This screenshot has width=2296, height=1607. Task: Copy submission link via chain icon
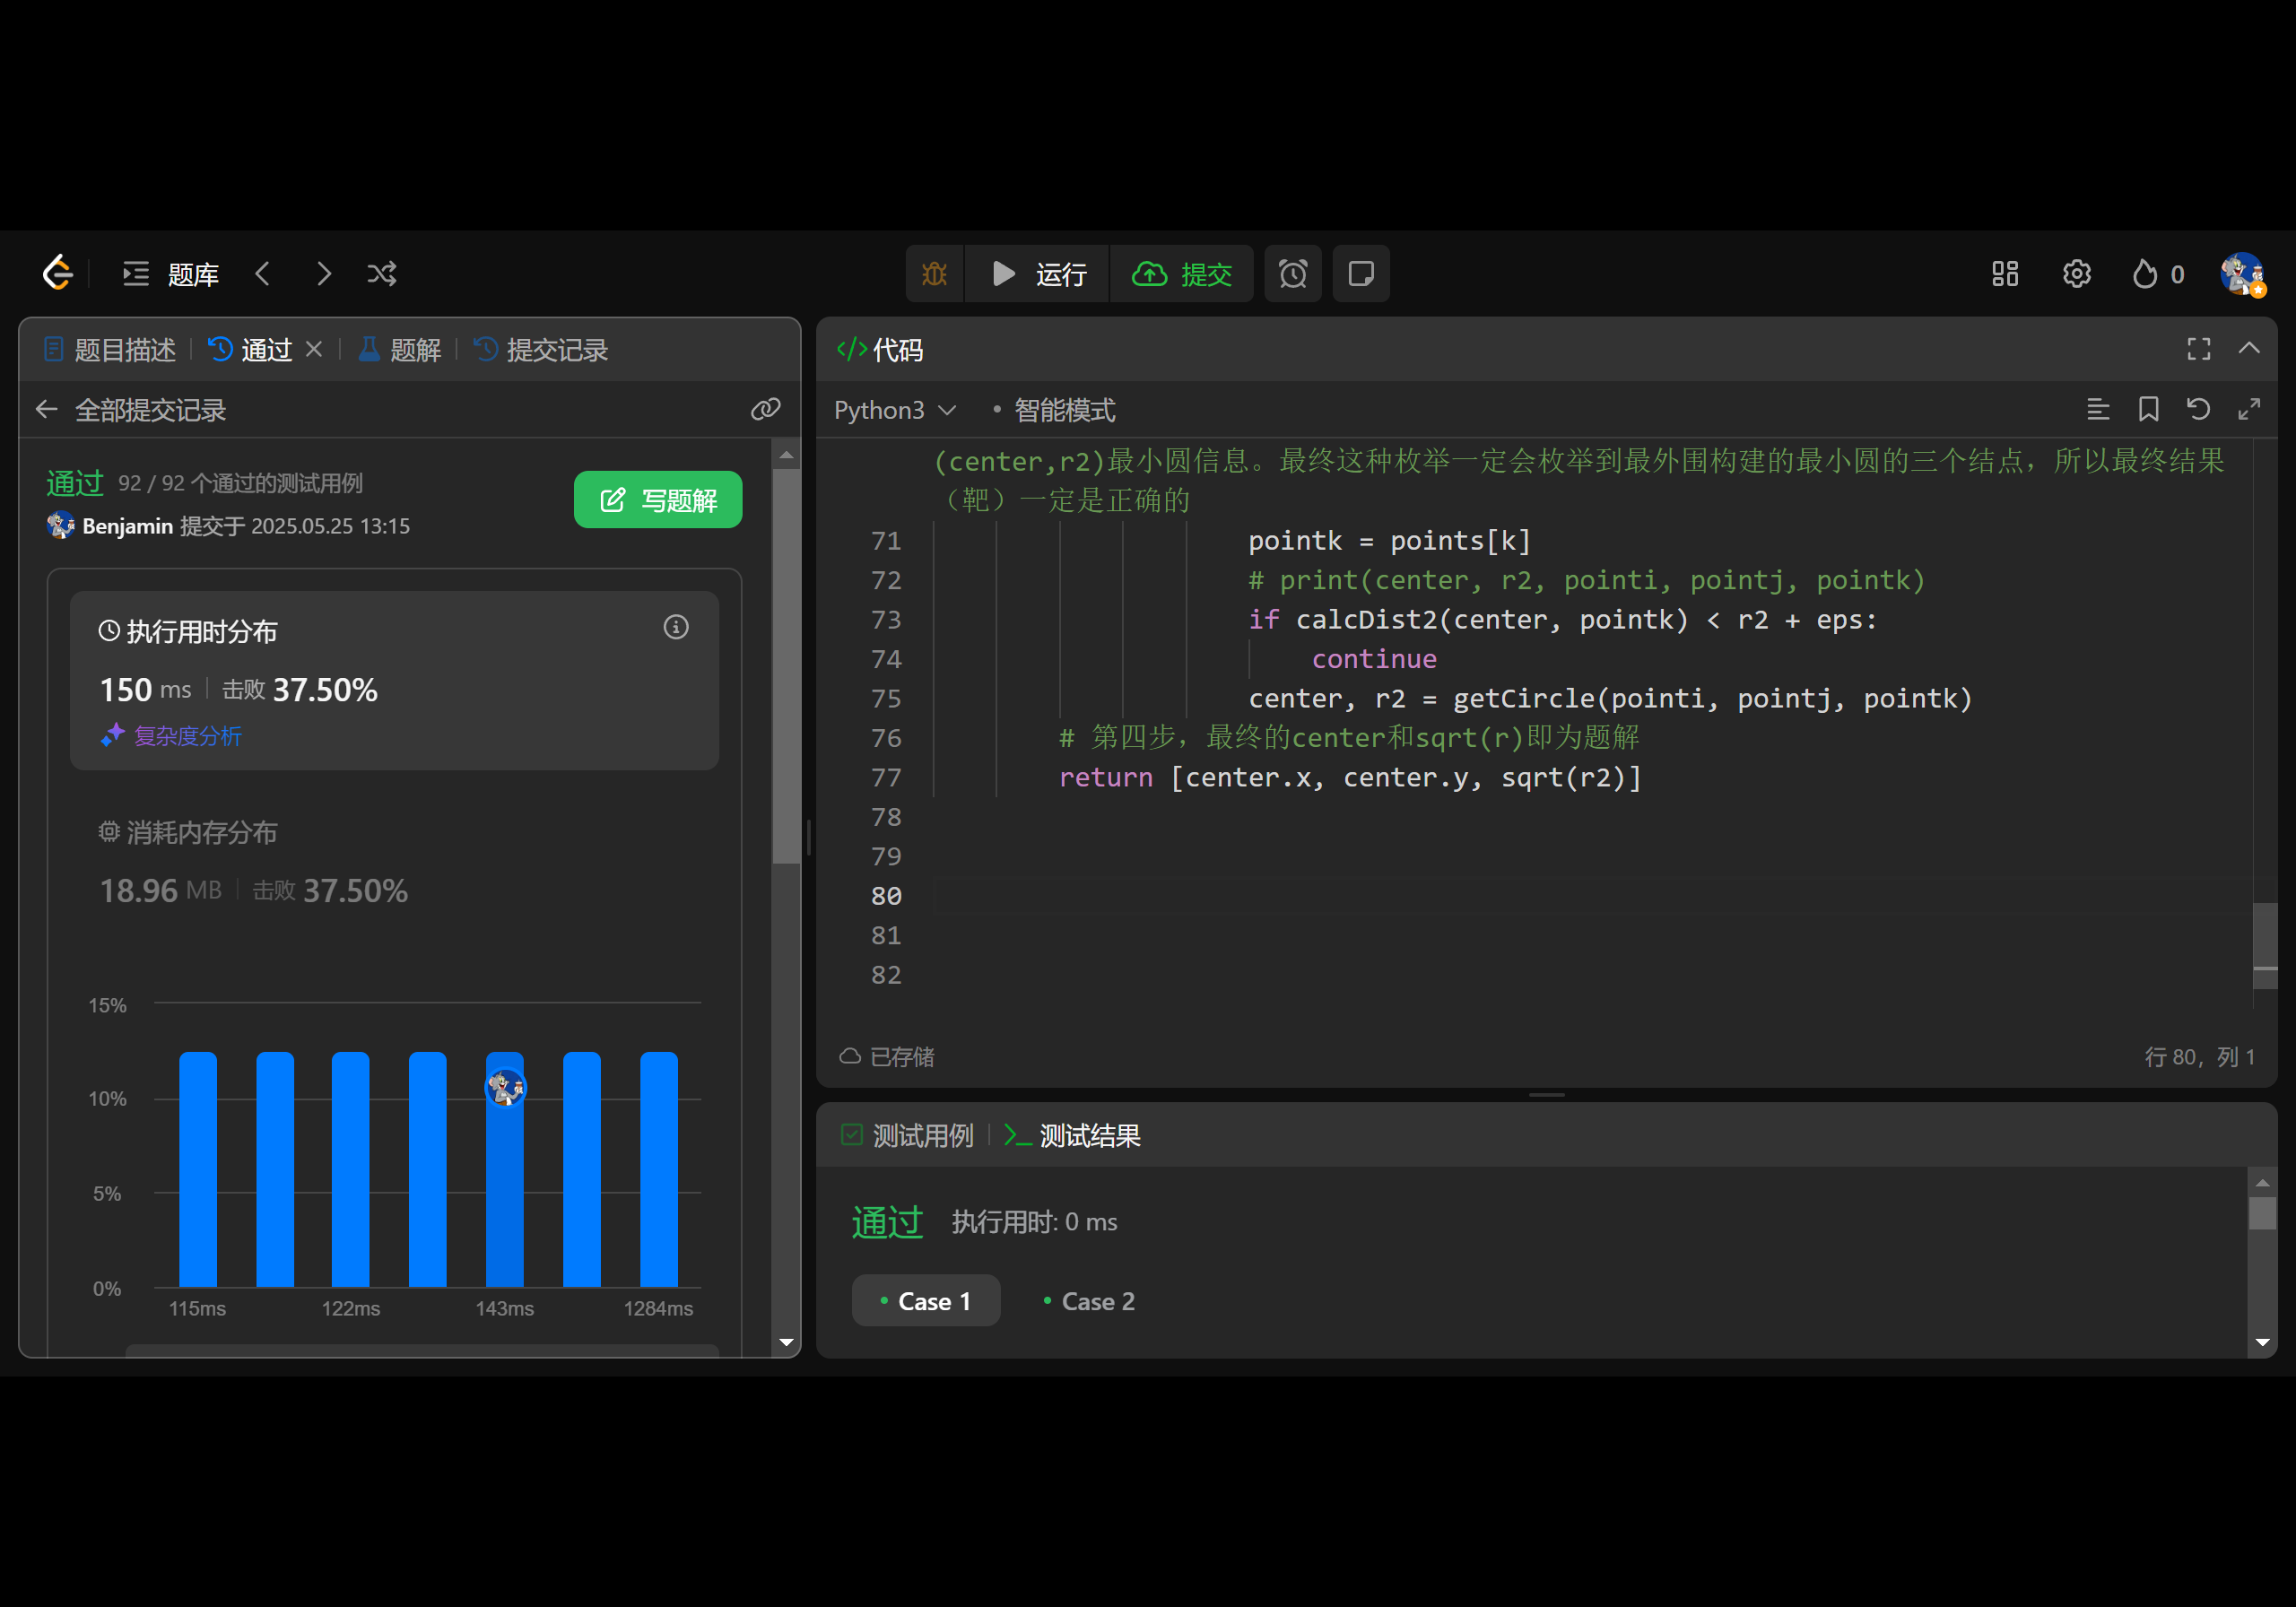(x=765, y=409)
